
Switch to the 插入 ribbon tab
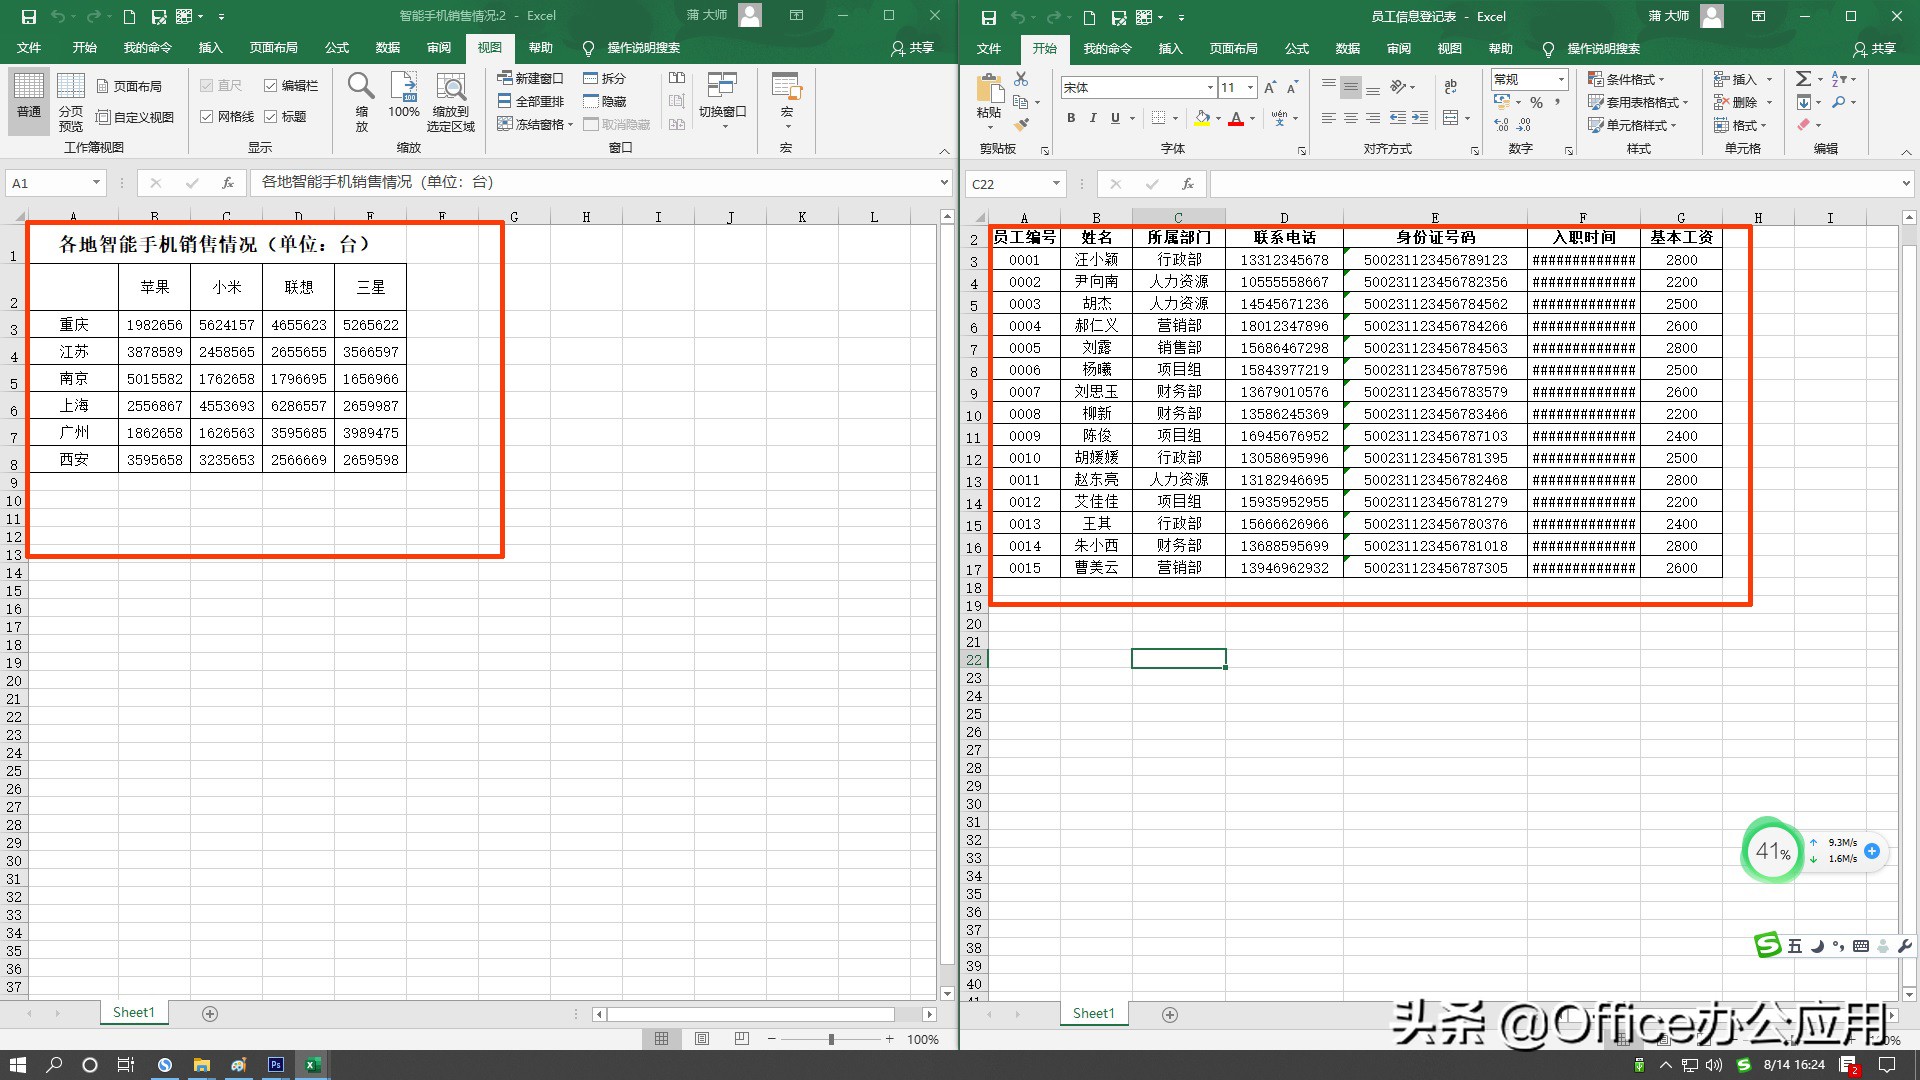[1170, 48]
